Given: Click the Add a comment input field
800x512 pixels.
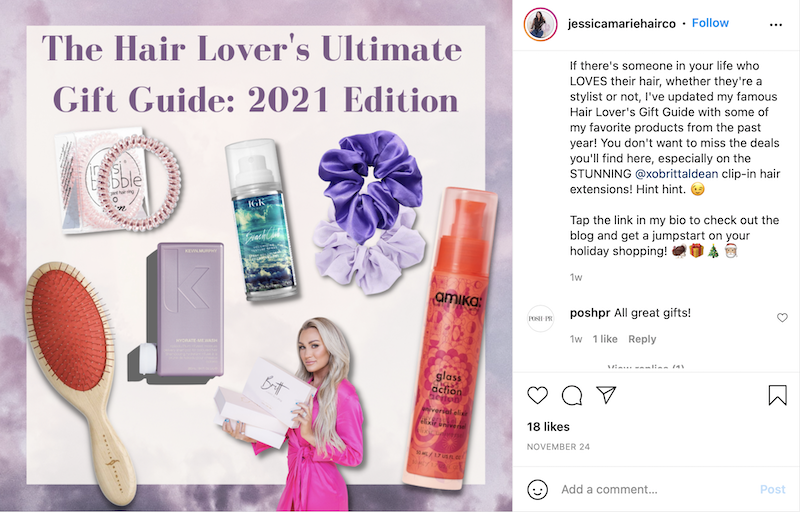Looking at the screenshot, I should click(657, 490).
